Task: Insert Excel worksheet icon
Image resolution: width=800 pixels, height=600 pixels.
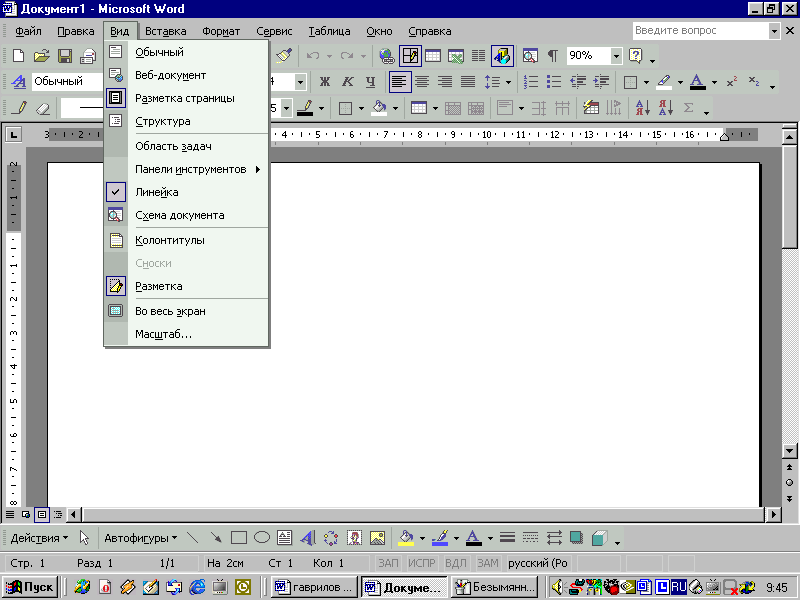Action: pyautogui.click(x=456, y=56)
